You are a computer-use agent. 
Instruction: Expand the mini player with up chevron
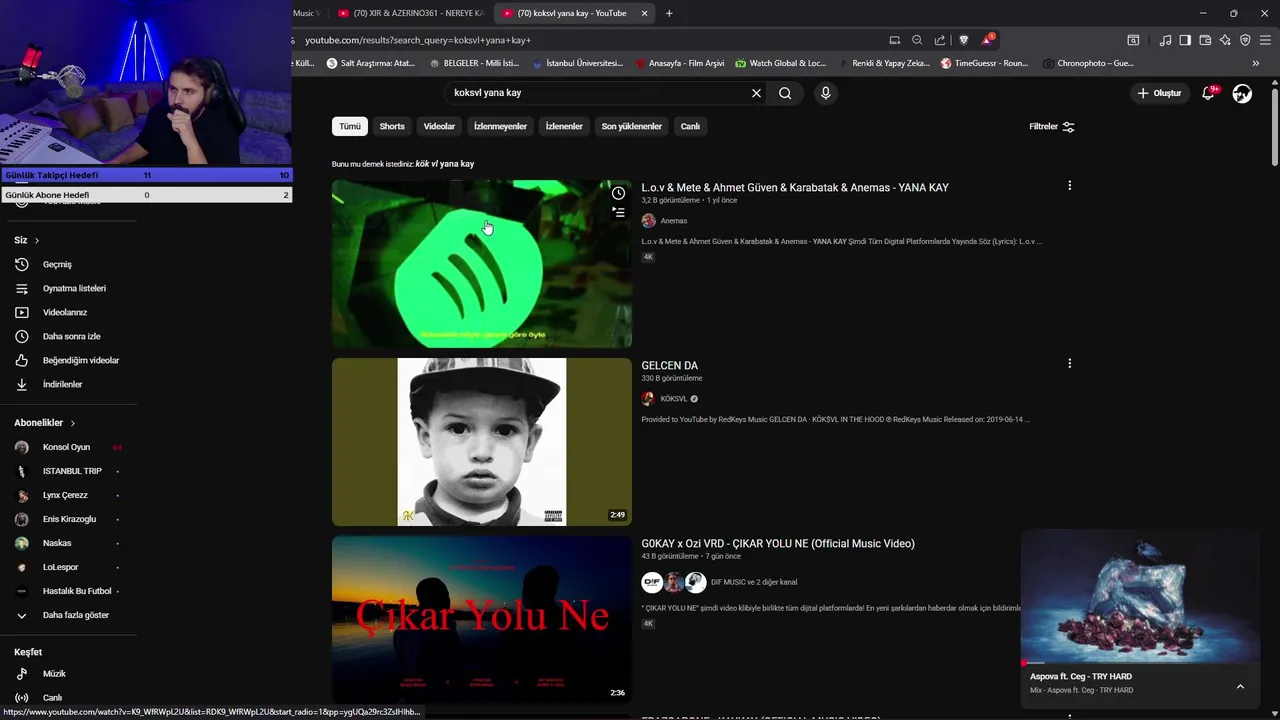(1240, 686)
